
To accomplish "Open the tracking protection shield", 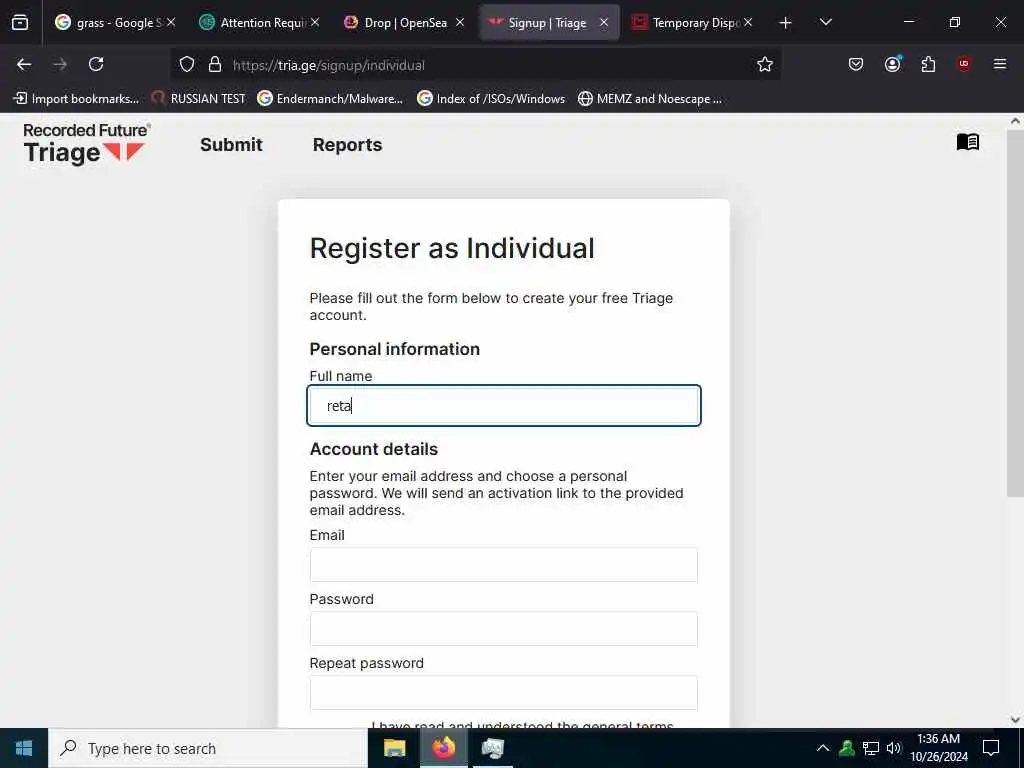I will pos(187,65).
